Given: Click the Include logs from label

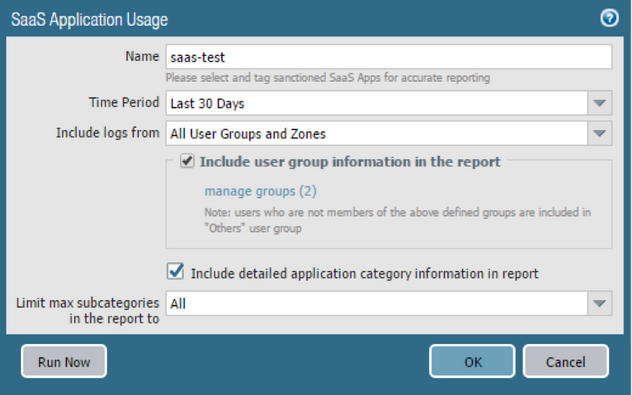Looking at the screenshot, I should tap(108, 133).
